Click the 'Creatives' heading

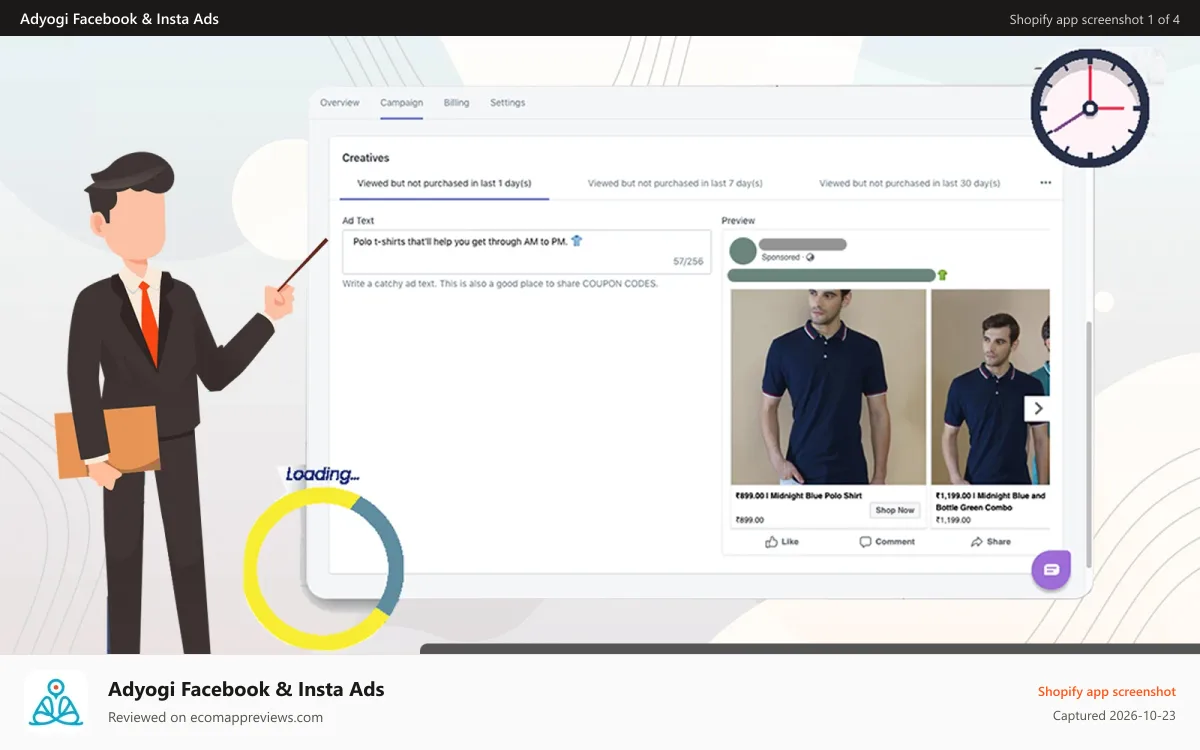point(365,158)
